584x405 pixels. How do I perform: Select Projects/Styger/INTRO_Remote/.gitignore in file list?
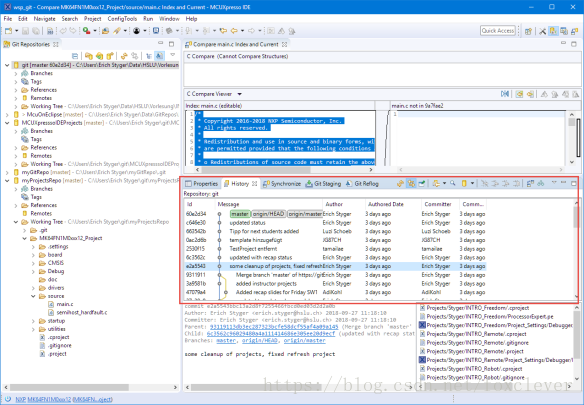pyautogui.click(x=474, y=343)
